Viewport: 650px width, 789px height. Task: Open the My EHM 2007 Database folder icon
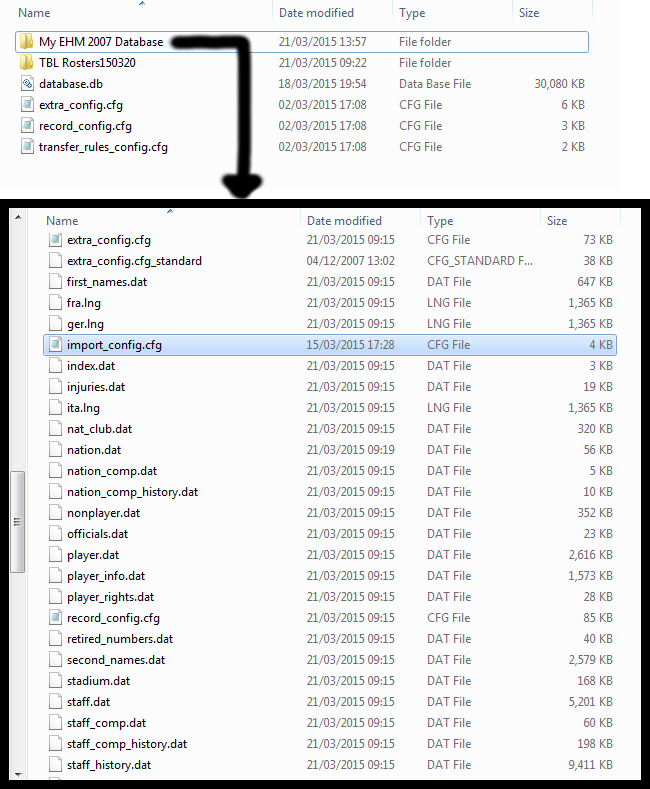pos(27,42)
